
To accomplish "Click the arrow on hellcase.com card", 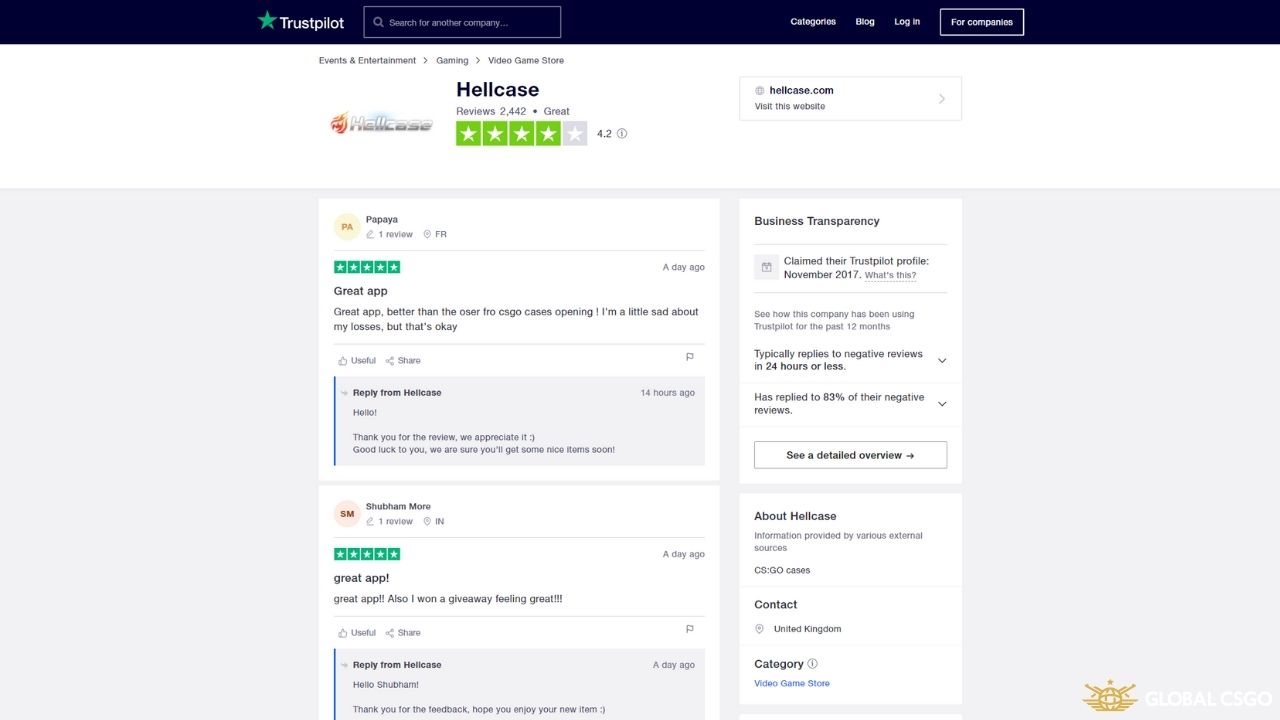I will pos(941,99).
